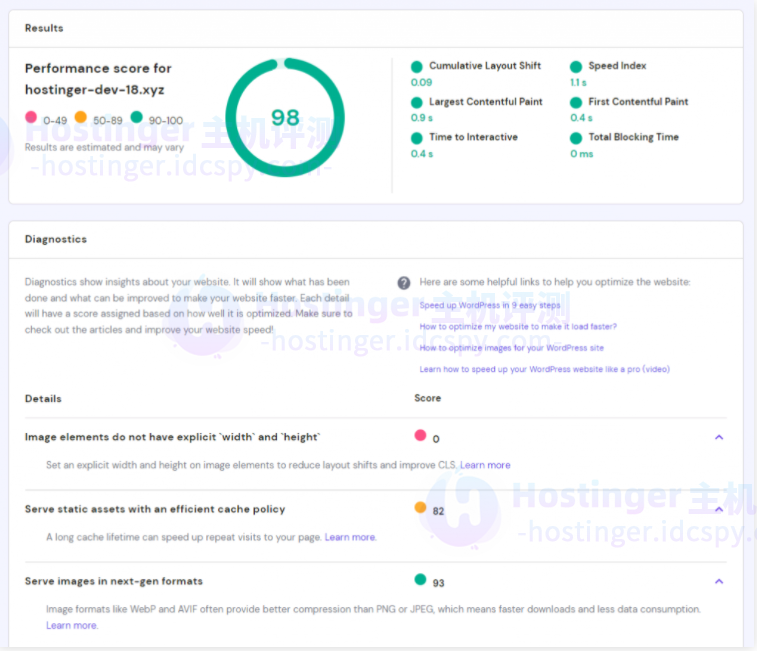
Task: Collapse the static assets cache policy row
Action: coord(718,509)
